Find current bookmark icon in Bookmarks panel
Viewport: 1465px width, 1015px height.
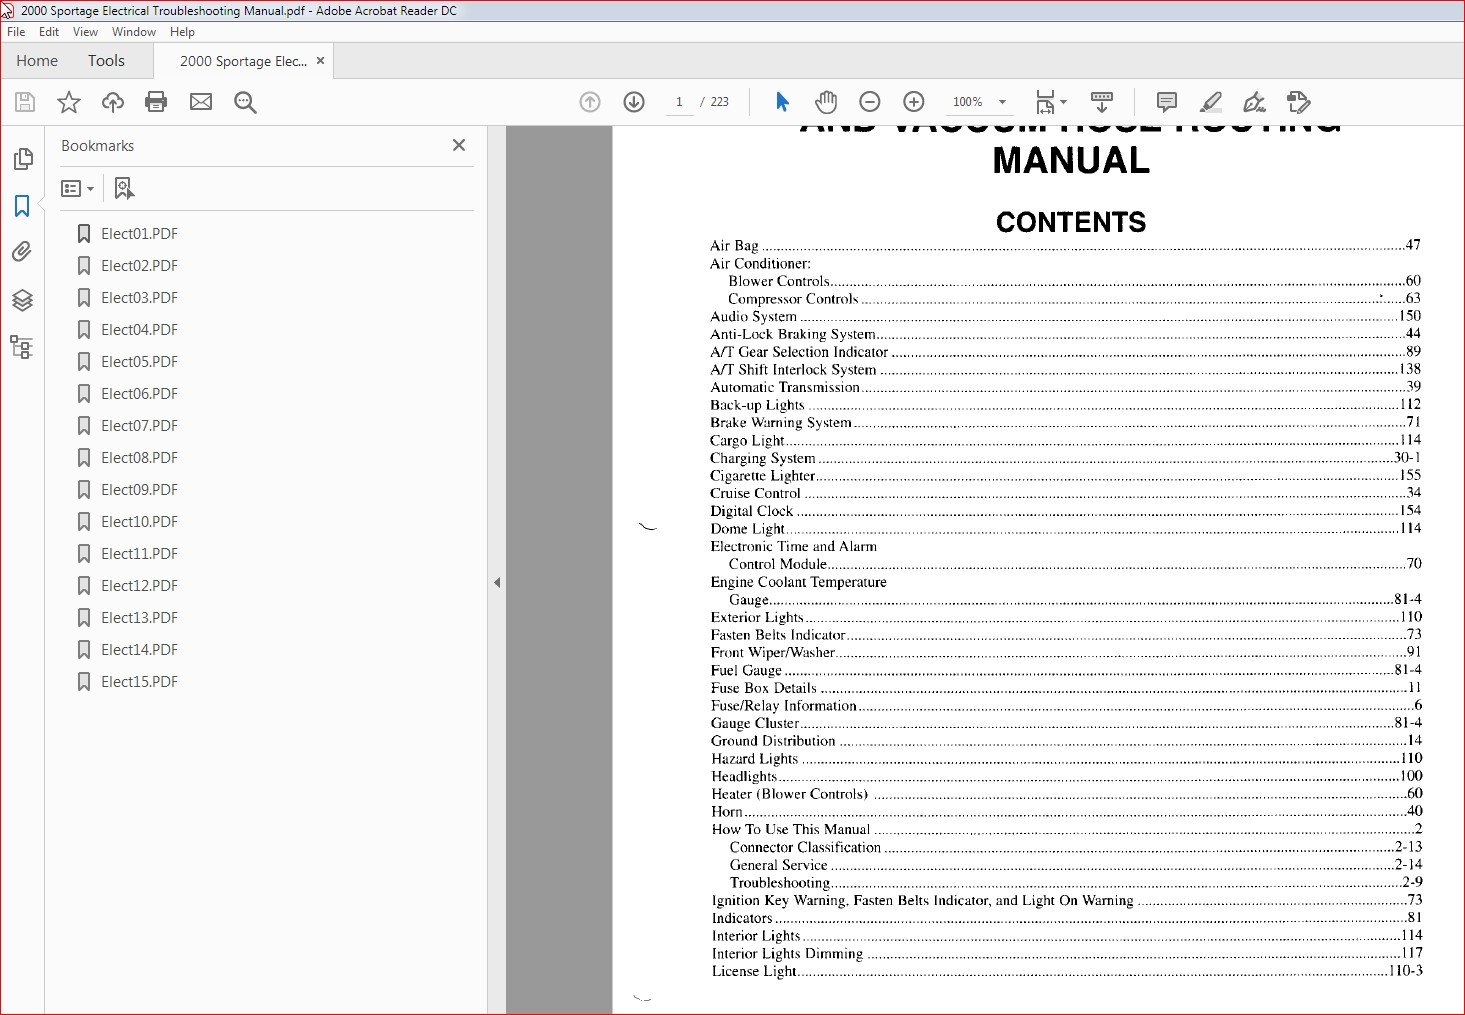124,188
